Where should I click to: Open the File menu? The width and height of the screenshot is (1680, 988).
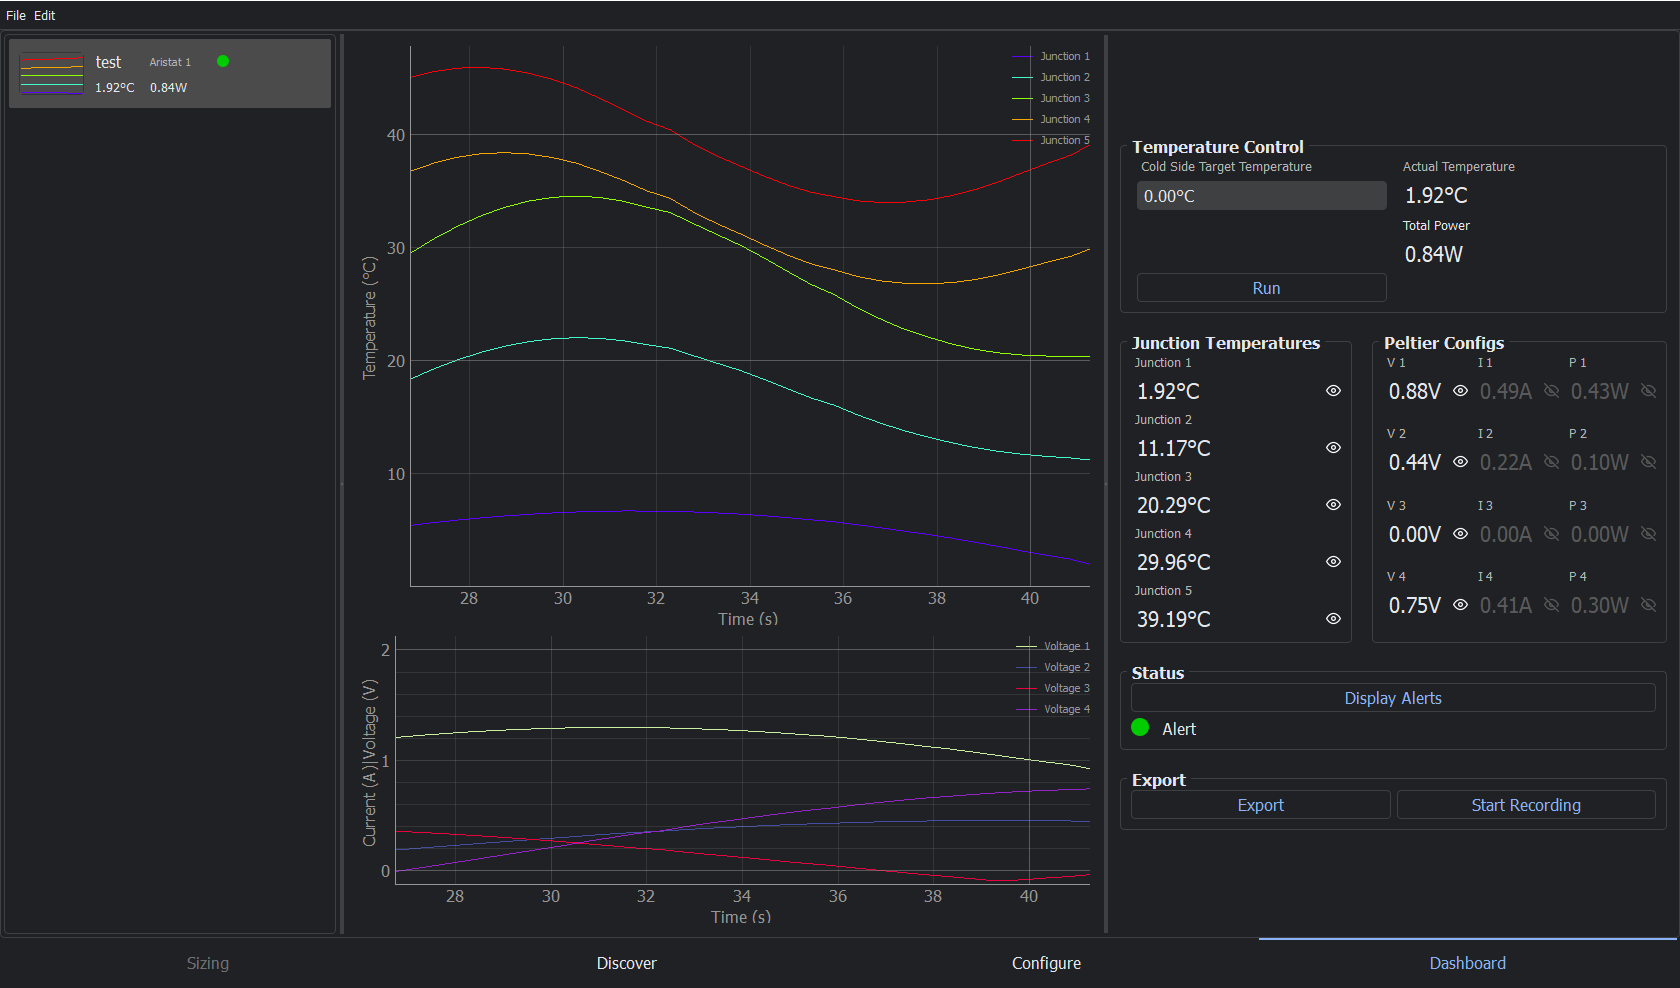tap(16, 15)
